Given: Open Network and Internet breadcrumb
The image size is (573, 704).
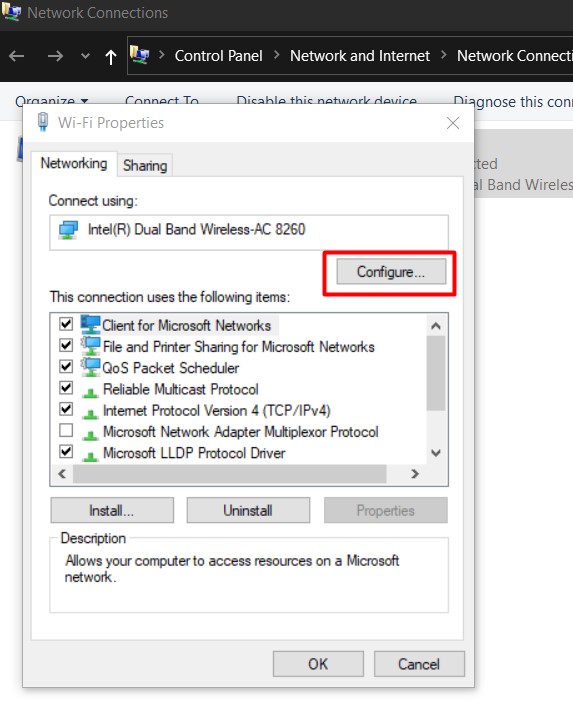Looking at the screenshot, I should point(360,56).
